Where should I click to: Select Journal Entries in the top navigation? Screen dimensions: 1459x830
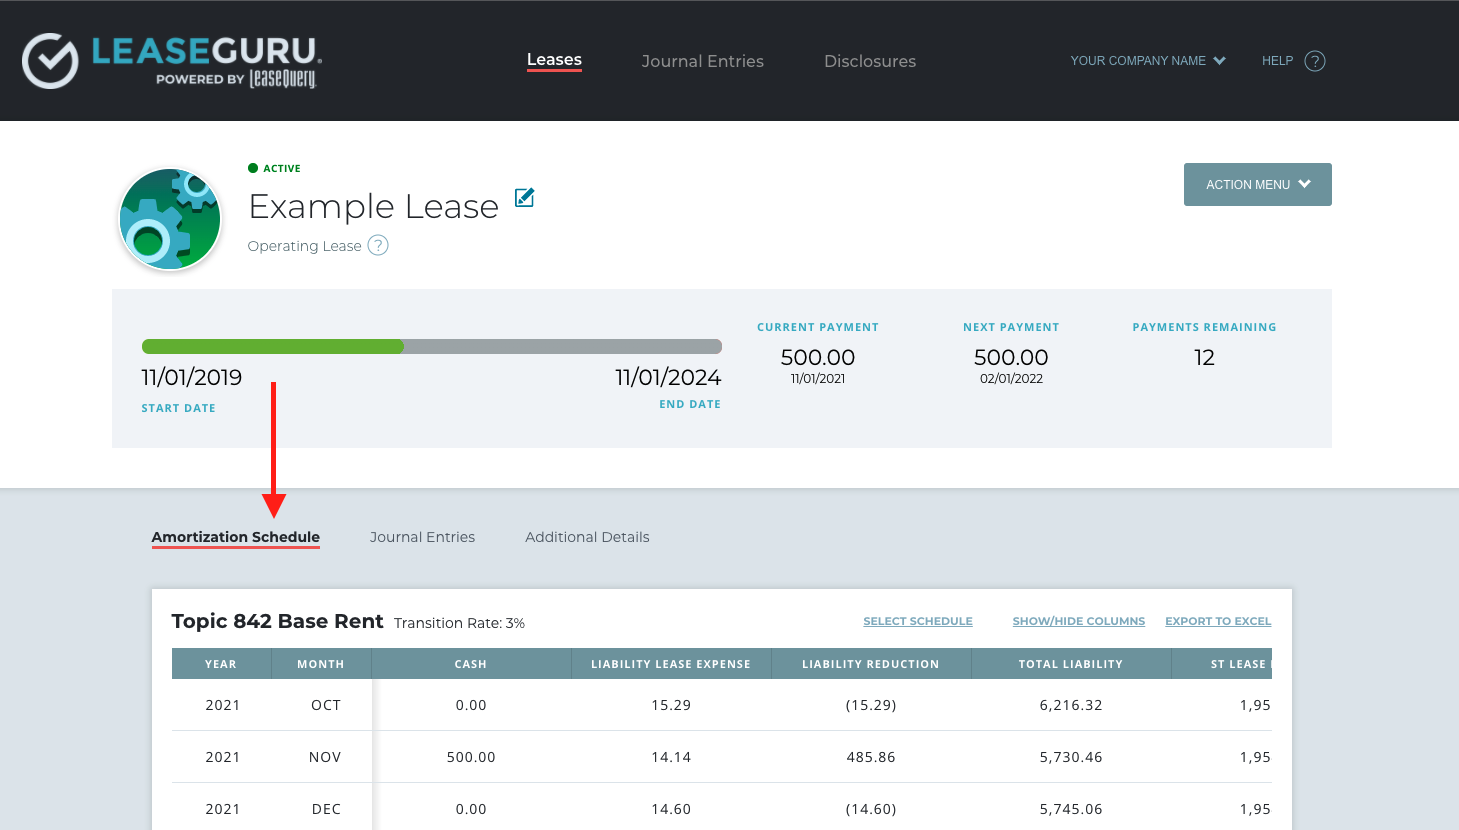point(702,61)
